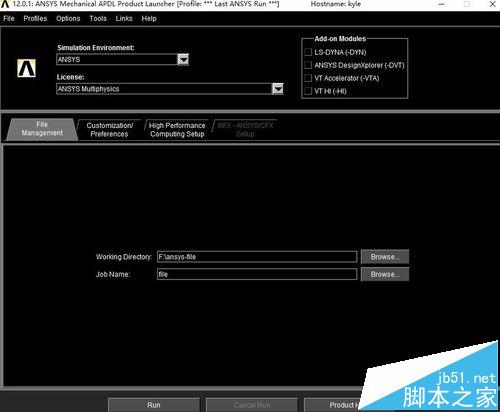Check the VT HI (-HI) option

(308, 91)
